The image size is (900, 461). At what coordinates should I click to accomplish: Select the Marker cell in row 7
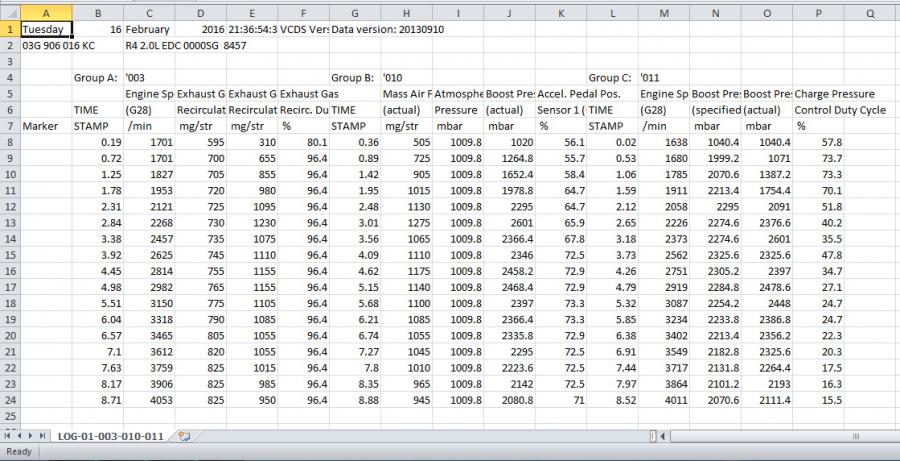pyautogui.click(x=46, y=126)
